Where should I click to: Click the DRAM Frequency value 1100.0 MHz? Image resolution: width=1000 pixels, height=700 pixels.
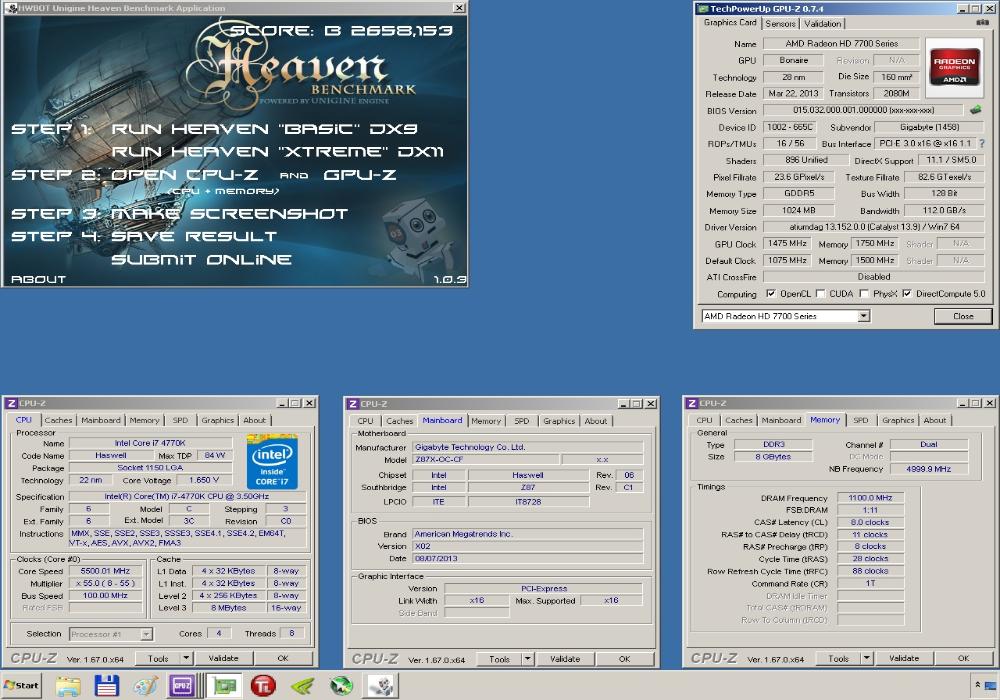870,497
